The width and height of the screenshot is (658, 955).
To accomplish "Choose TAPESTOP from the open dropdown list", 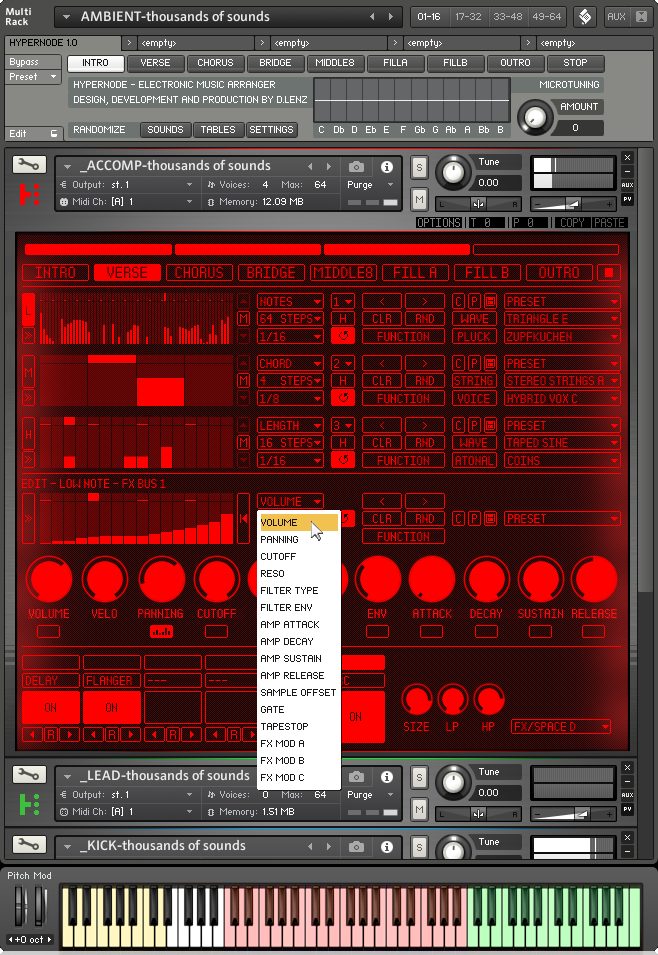I will [x=298, y=727].
